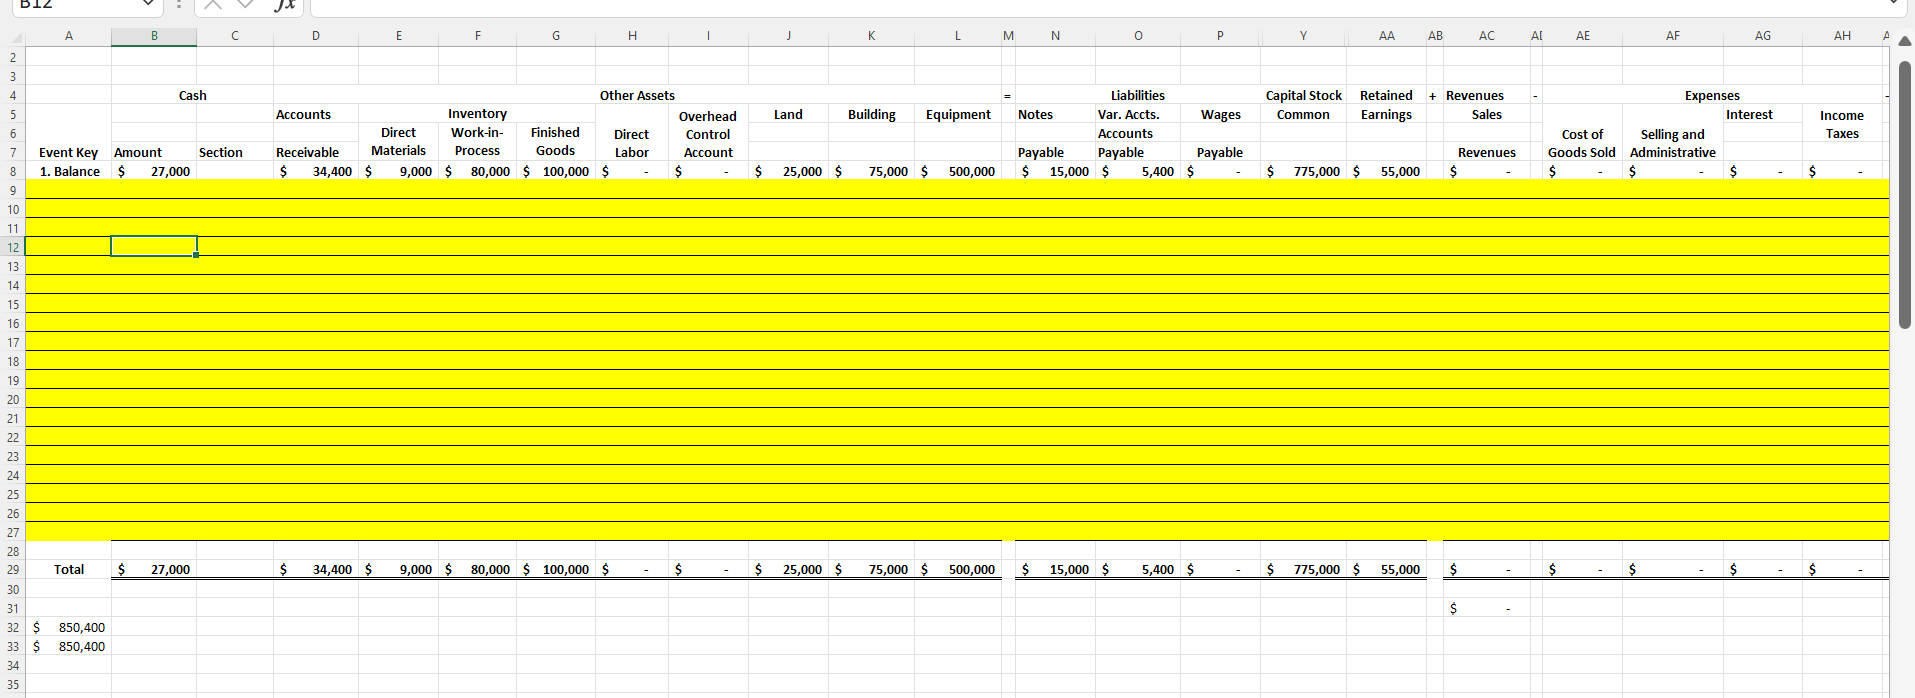Viewport: 1915px width, 698px height.
Task: Click the Insert Function fx icon
Action: tap(286, 4)
